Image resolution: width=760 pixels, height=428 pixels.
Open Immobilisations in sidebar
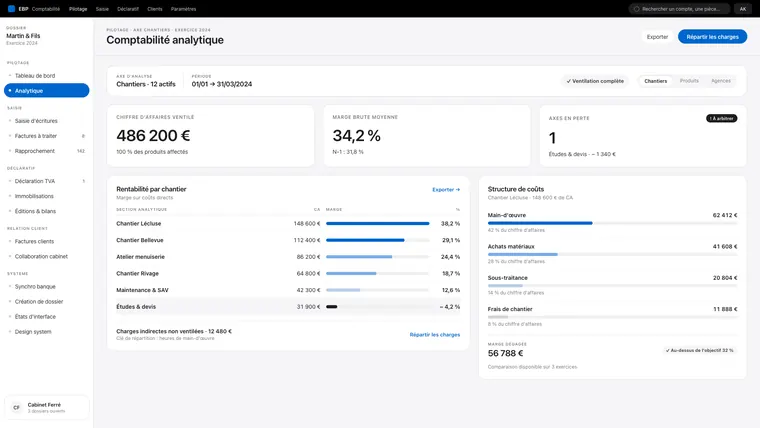click(x=47, y=196)
